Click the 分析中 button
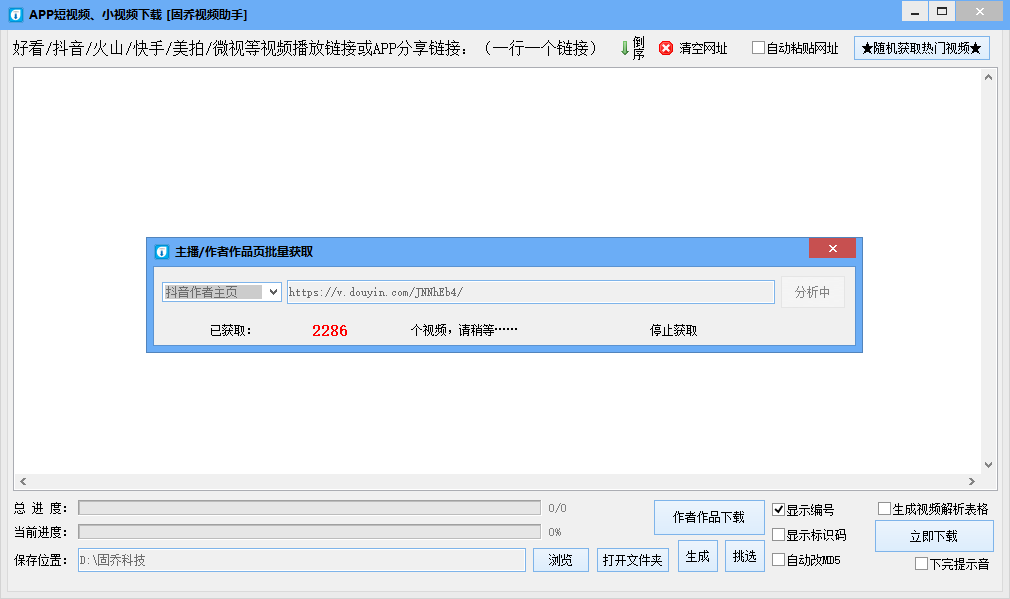 [x=812, y=292]
